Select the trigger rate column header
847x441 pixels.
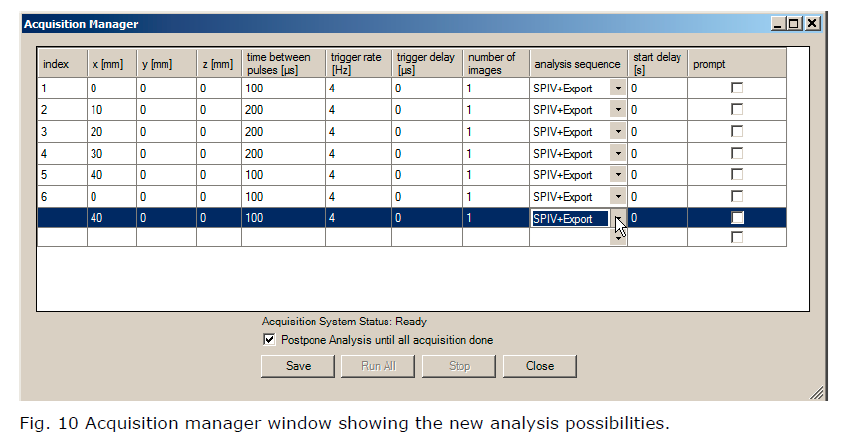point(357,64)
